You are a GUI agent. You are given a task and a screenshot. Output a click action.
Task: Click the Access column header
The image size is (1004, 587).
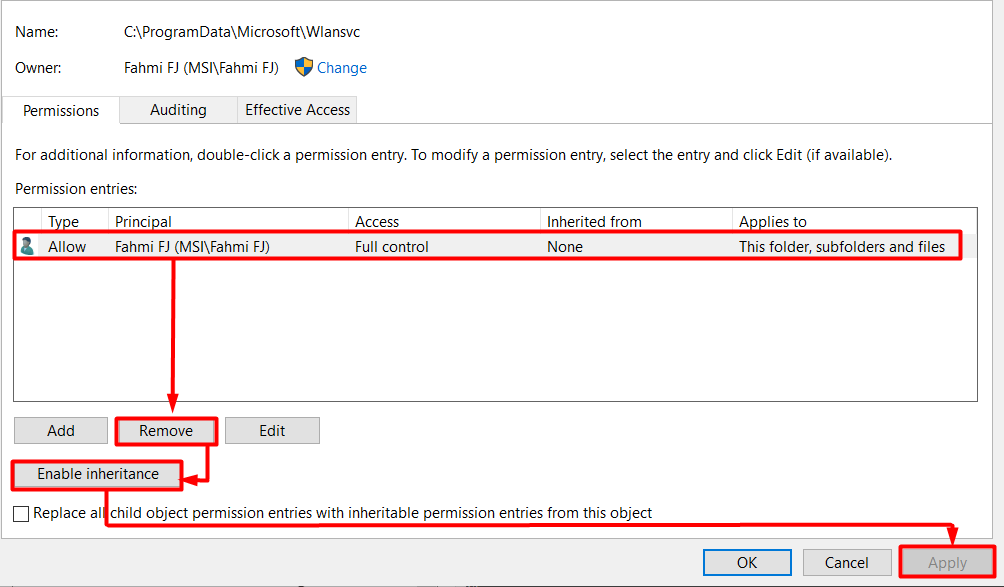(377, 222)
